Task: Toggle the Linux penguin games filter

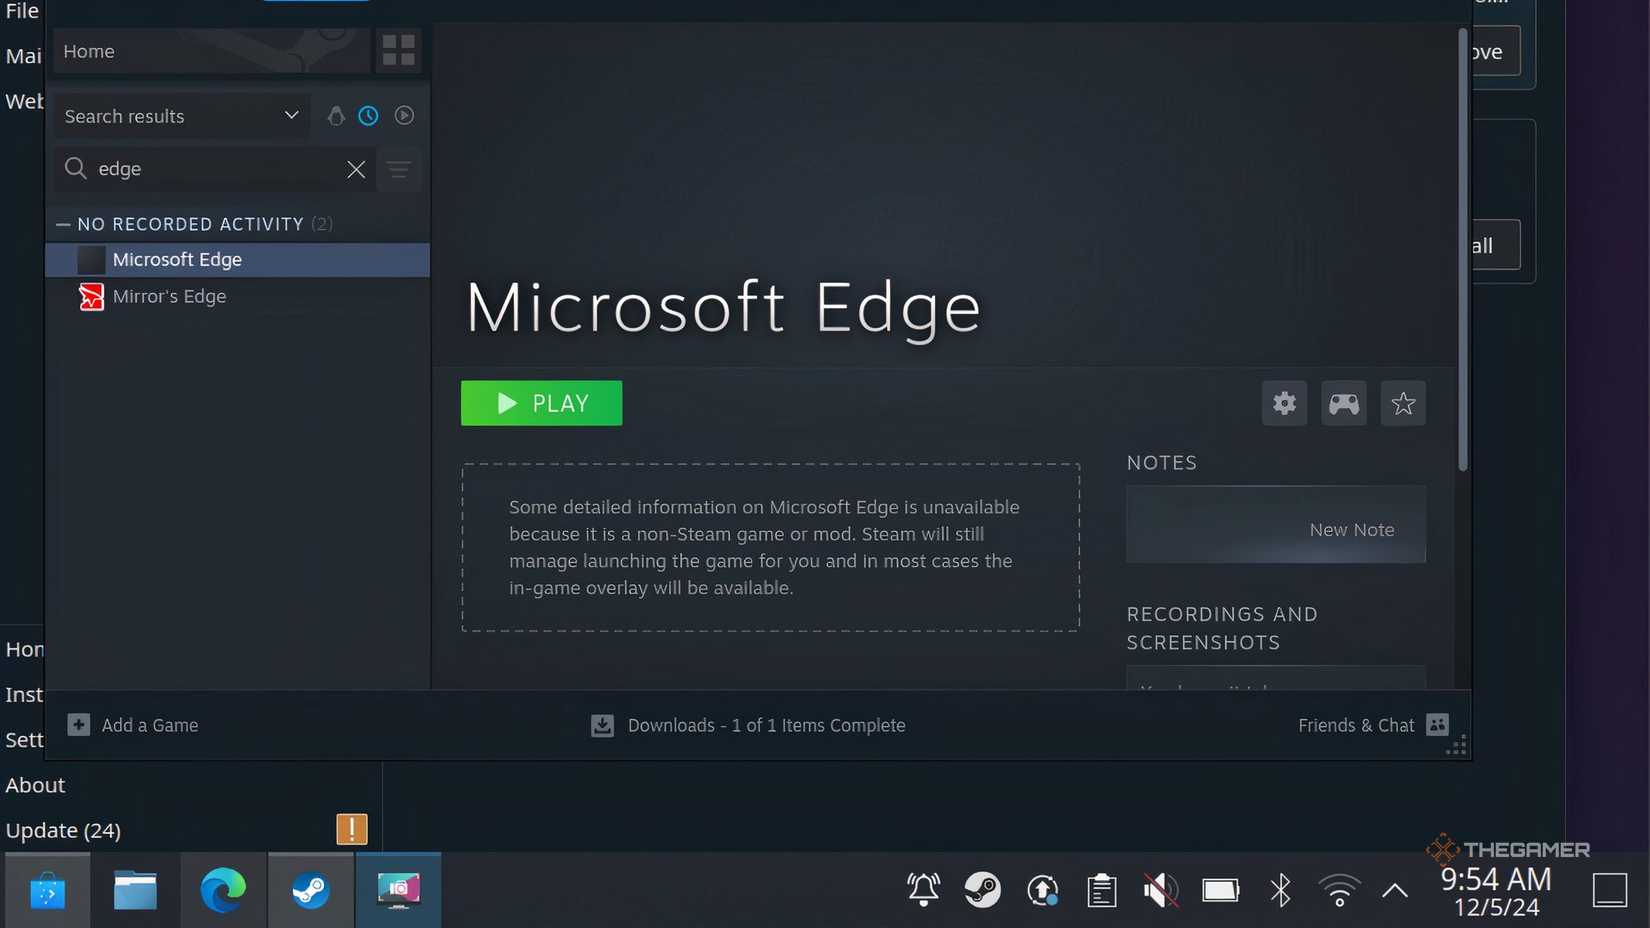Action: coord(336,116)
